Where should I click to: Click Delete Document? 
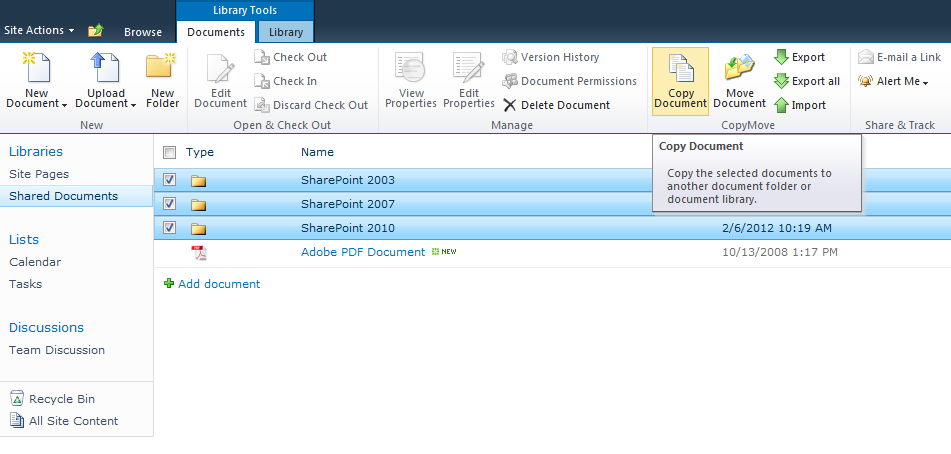click(x=556, y=105)
